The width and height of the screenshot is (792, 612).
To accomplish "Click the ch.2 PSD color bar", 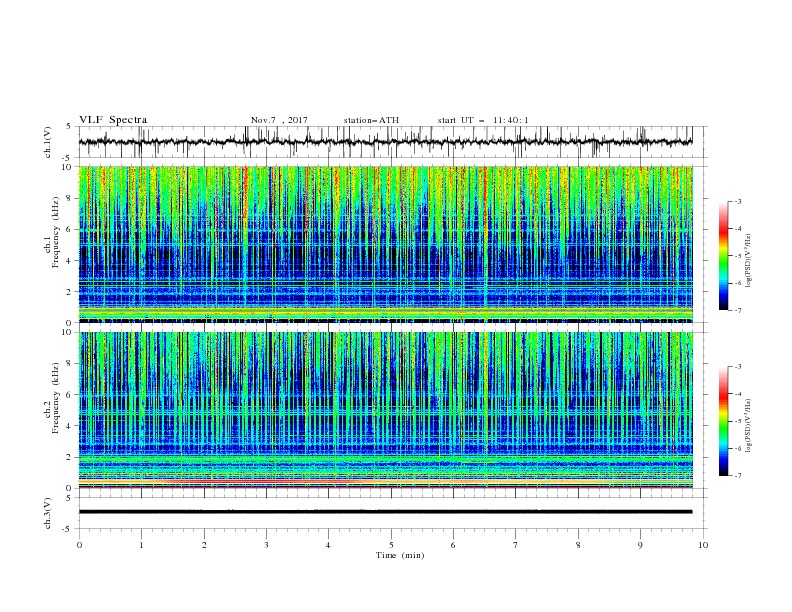I will (x=723, y=421).
